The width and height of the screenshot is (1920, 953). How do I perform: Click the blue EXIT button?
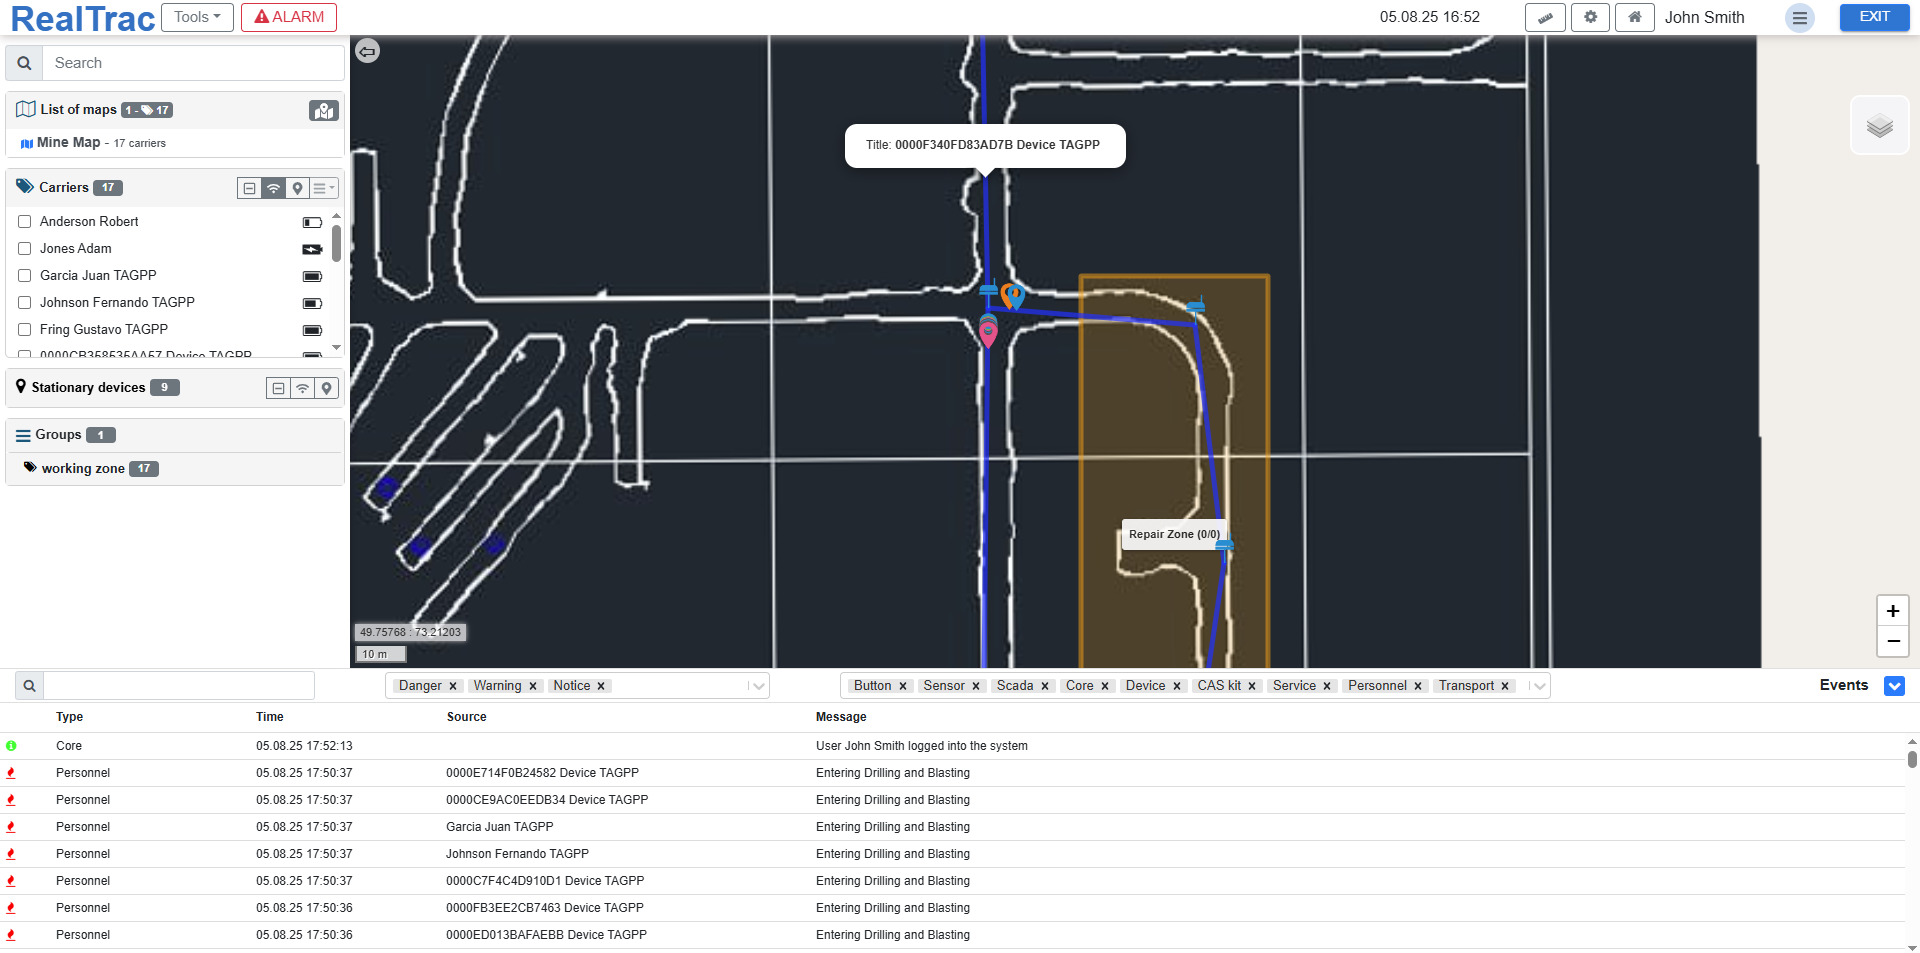[x=1875, y=17]
